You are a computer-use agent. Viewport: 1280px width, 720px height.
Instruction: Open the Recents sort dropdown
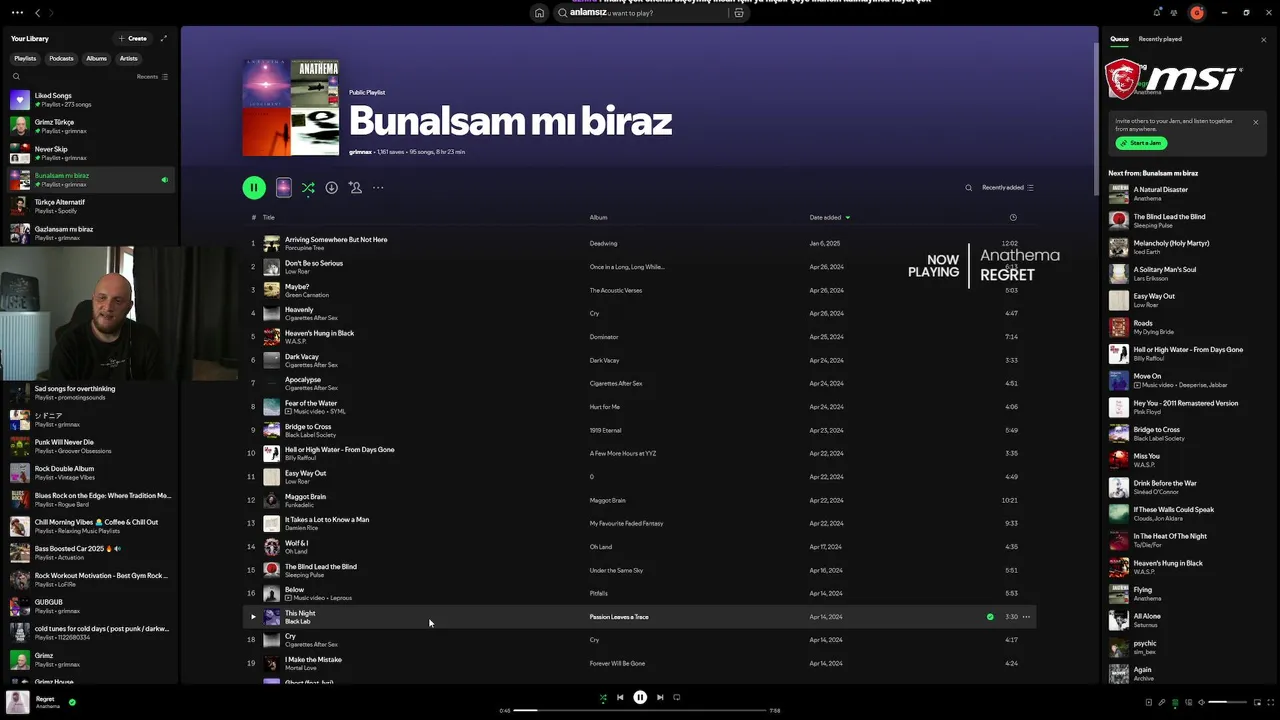152,76
